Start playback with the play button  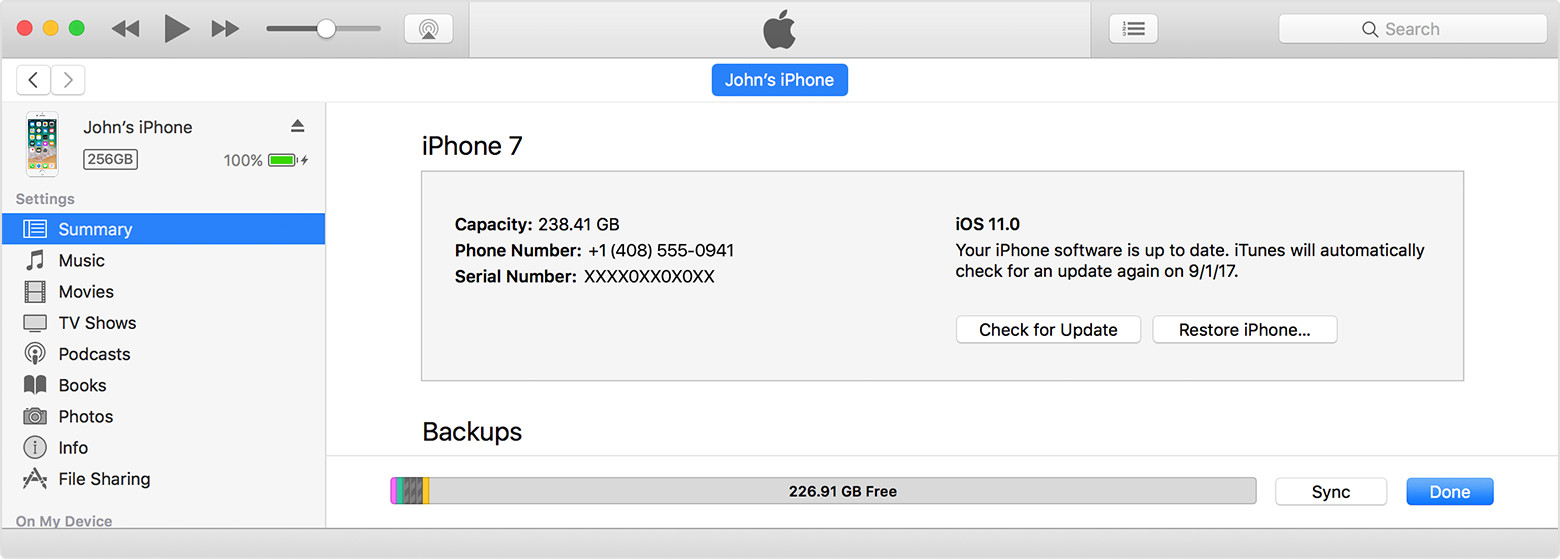(x=177, y=29)
